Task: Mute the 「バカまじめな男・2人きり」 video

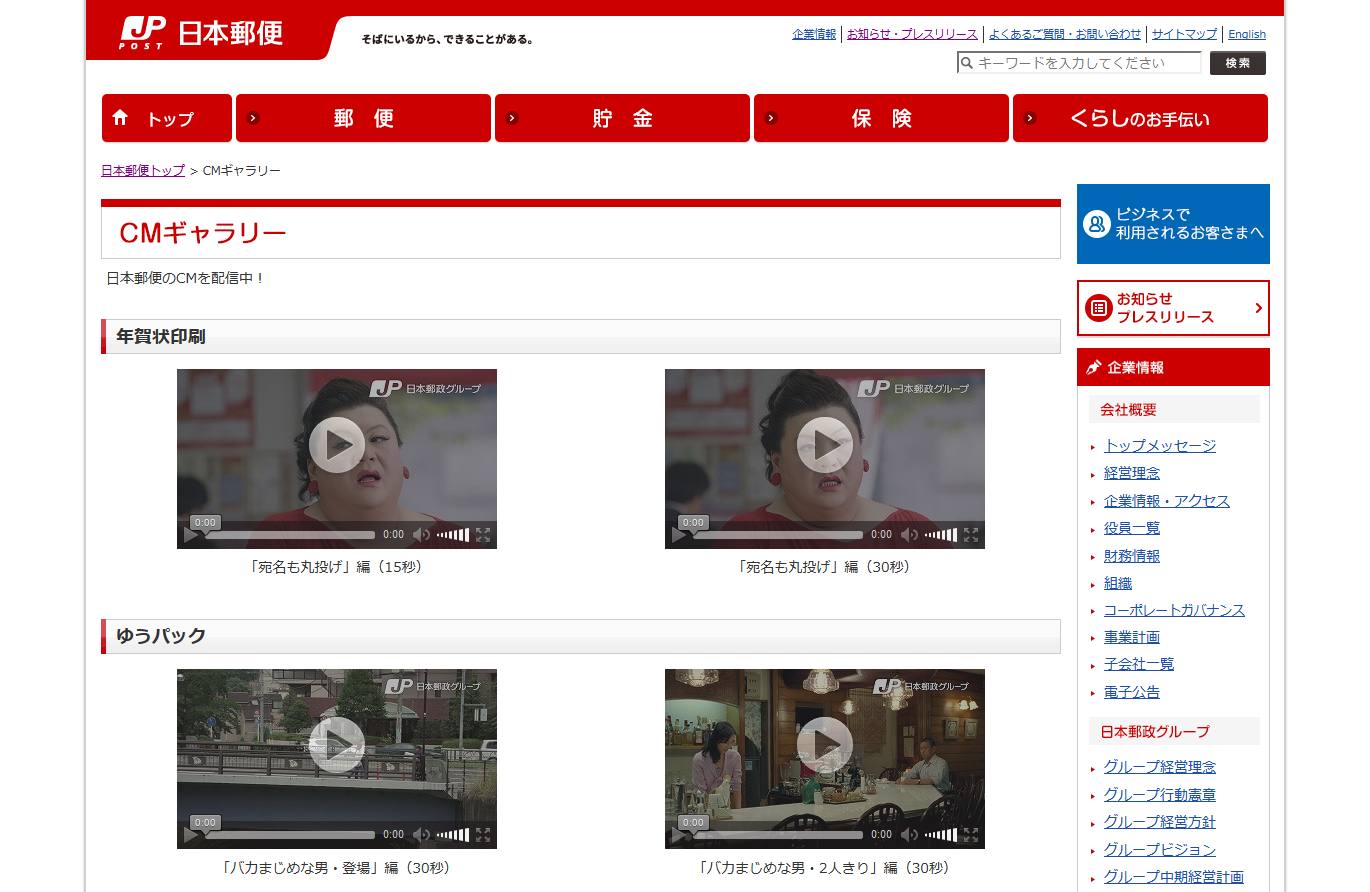Action: click(x=909, y=835)
